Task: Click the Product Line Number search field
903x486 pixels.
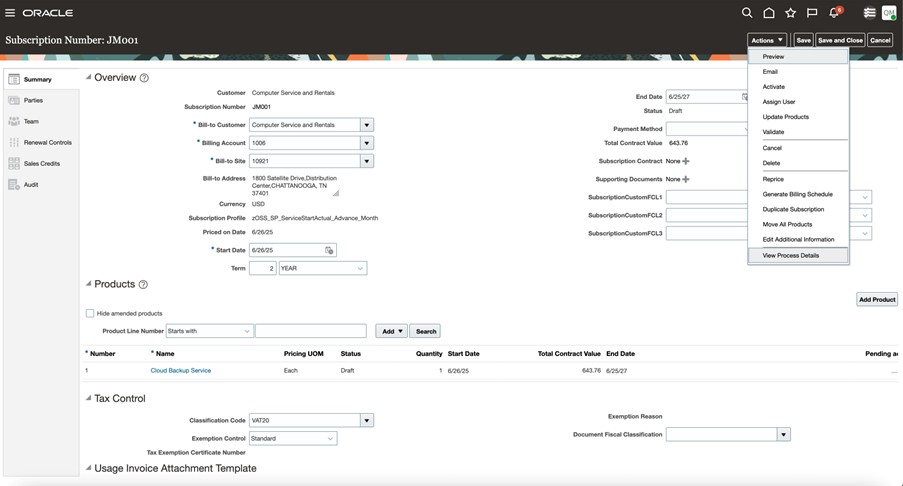Action: click(310, 331)
